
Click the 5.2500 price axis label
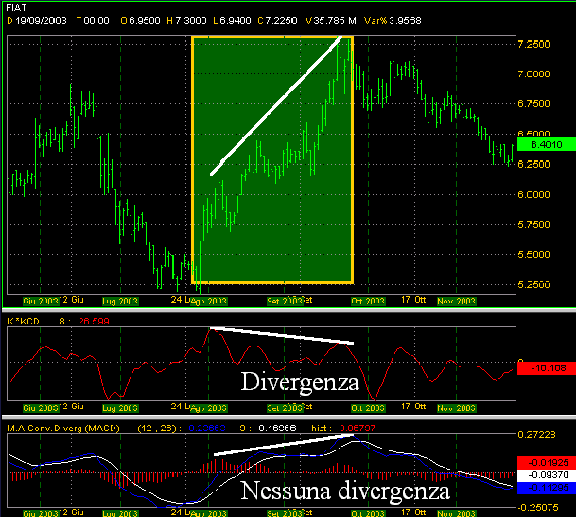[534, 284]
